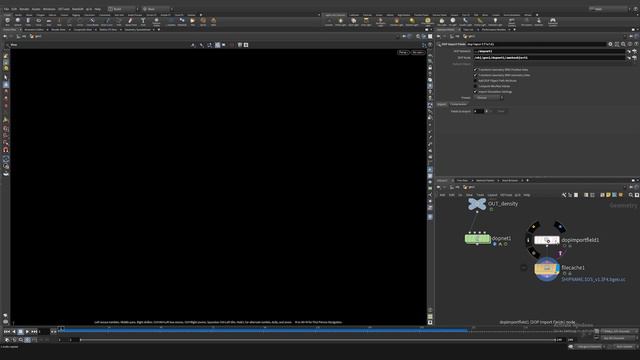Toggle fourth unchecked checkbox in parameters
This screenshot has width=640, height=360.
tap(475, 86)
